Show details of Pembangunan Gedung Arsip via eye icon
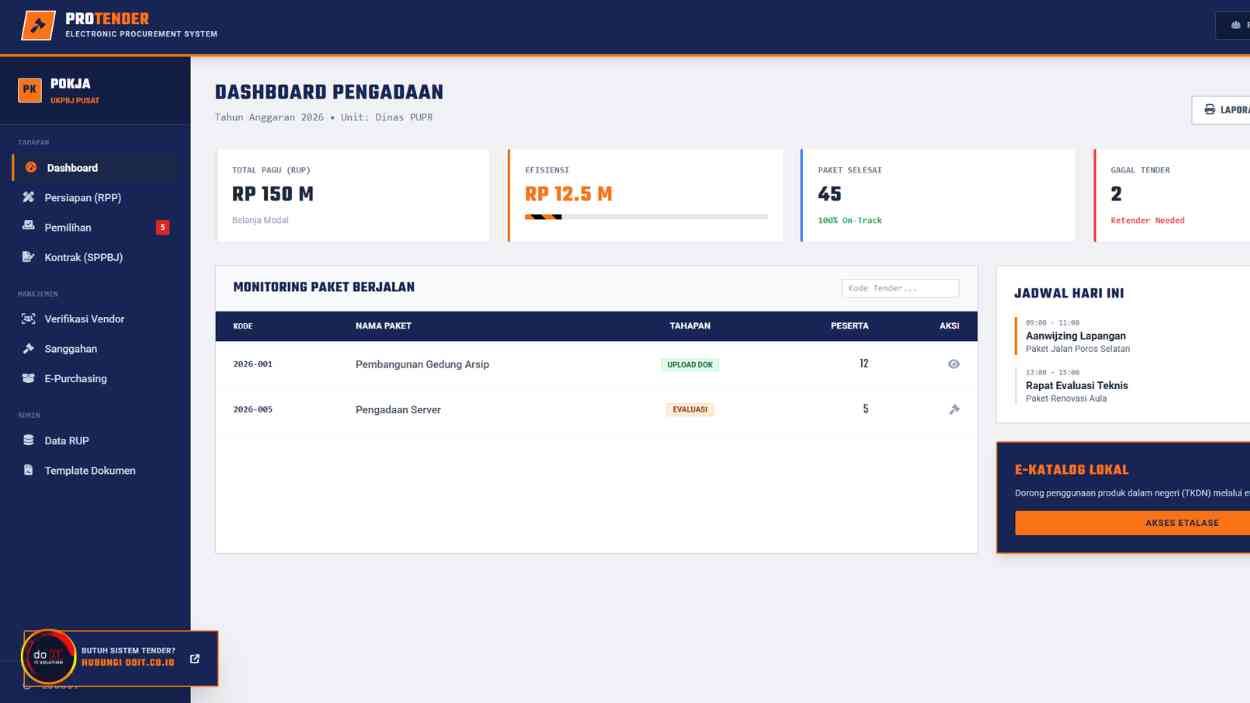The width and height of the screenshot is (1250, 703). point(953,364)
